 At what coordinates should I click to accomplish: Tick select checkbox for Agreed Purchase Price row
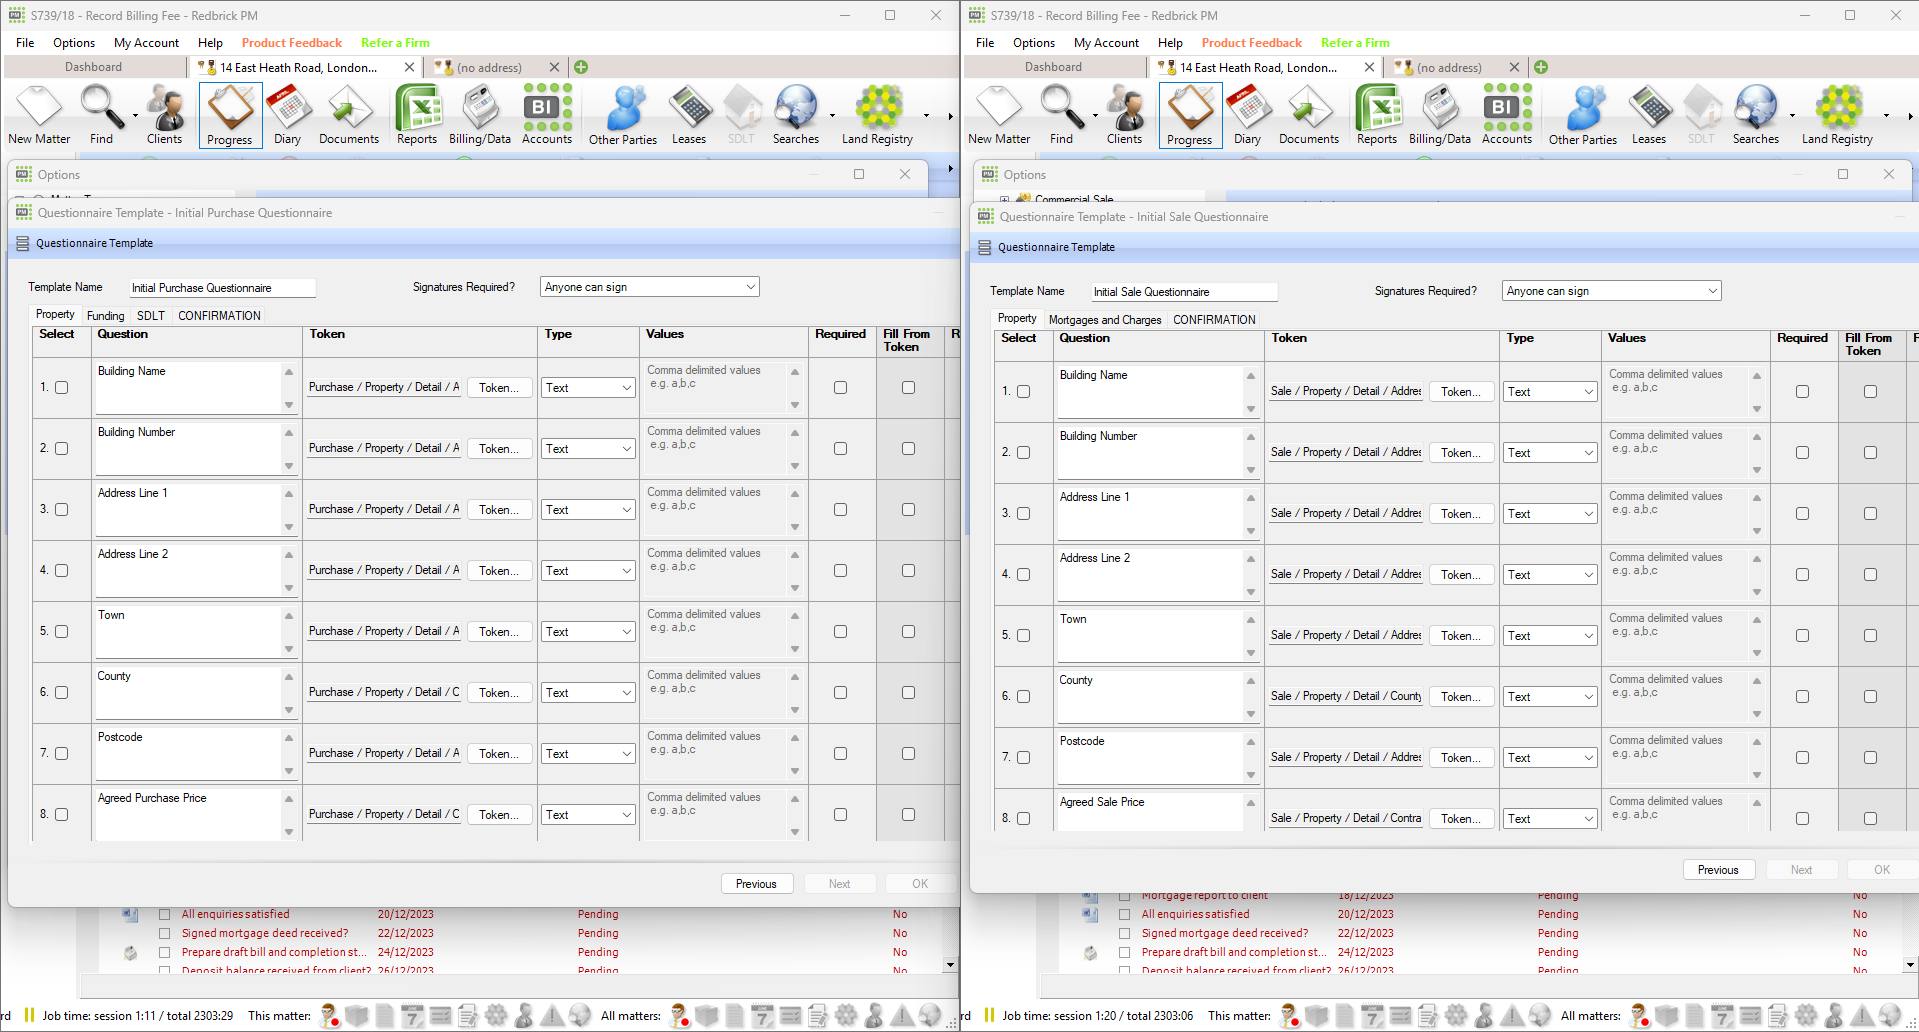62,815
